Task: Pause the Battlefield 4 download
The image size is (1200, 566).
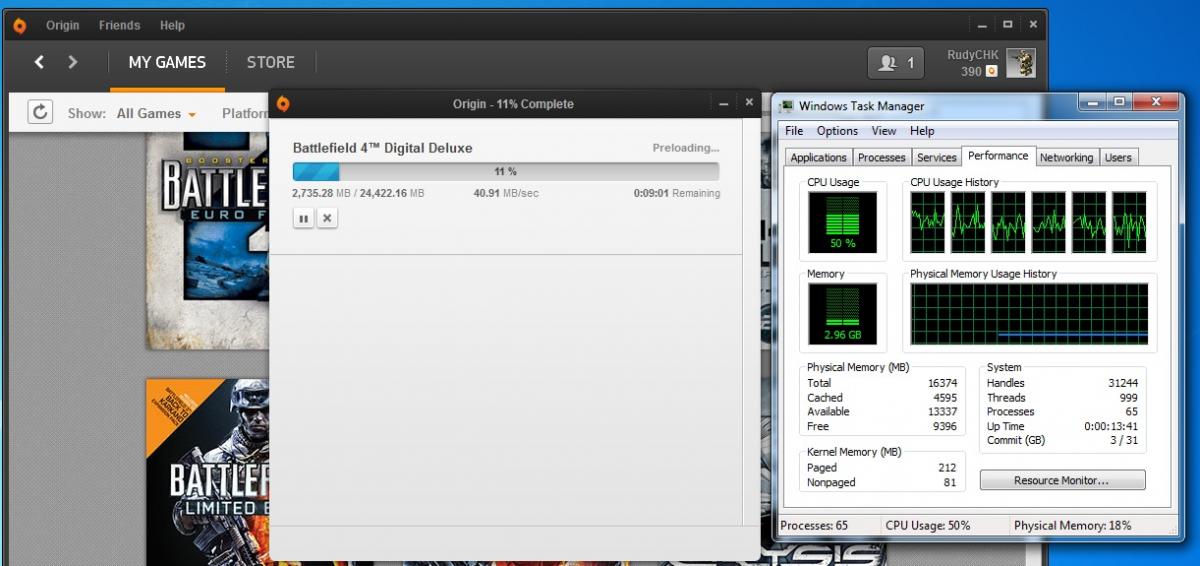Action: tap(303, 218)
